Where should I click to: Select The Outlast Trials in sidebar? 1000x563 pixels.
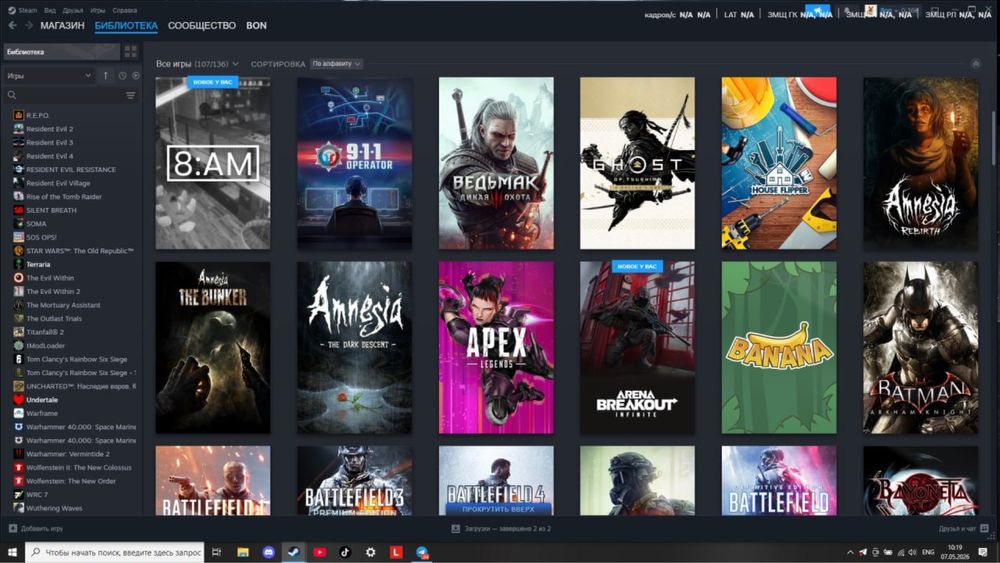pyautogui.click(x=54, y=319)
